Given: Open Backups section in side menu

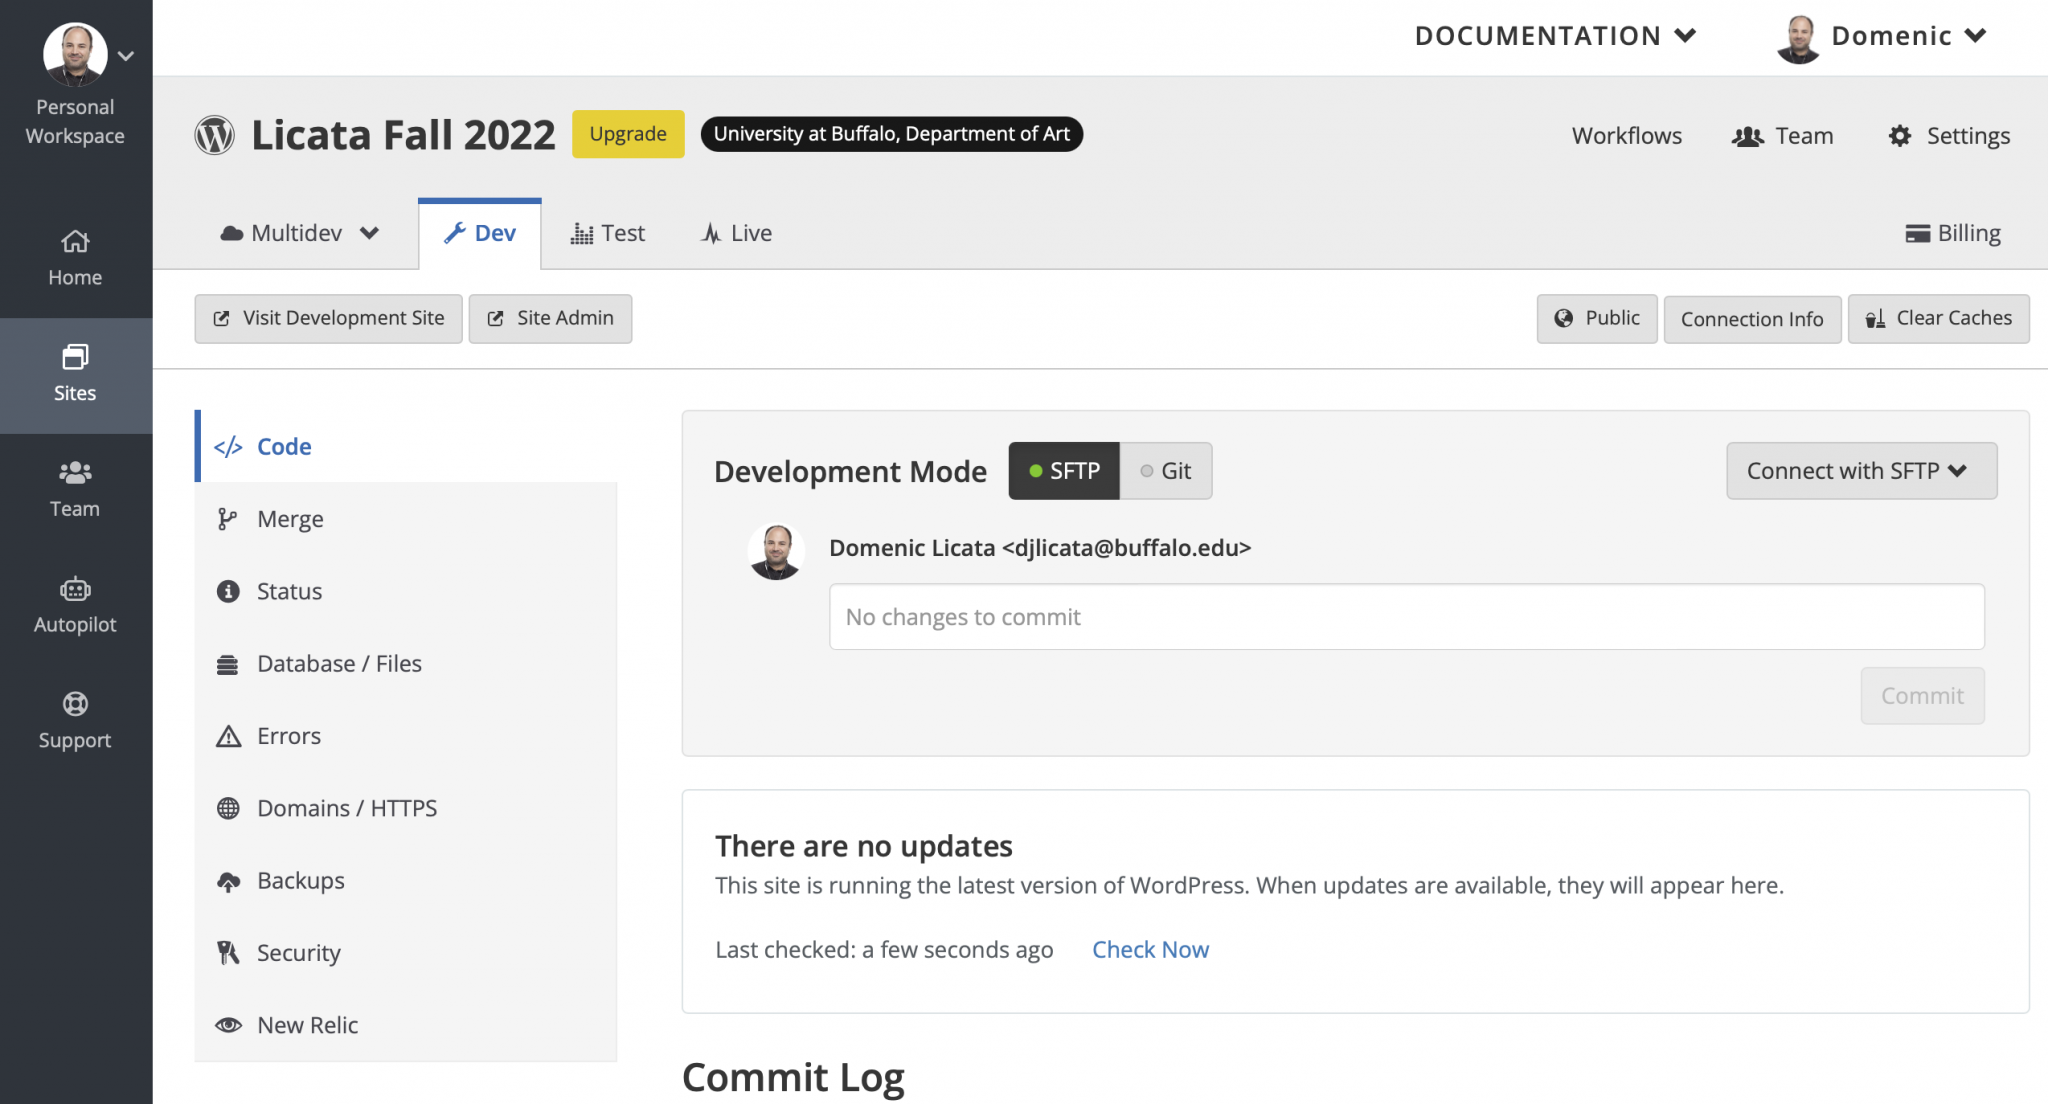Looking at the screenshot, I should coord(300,880).
